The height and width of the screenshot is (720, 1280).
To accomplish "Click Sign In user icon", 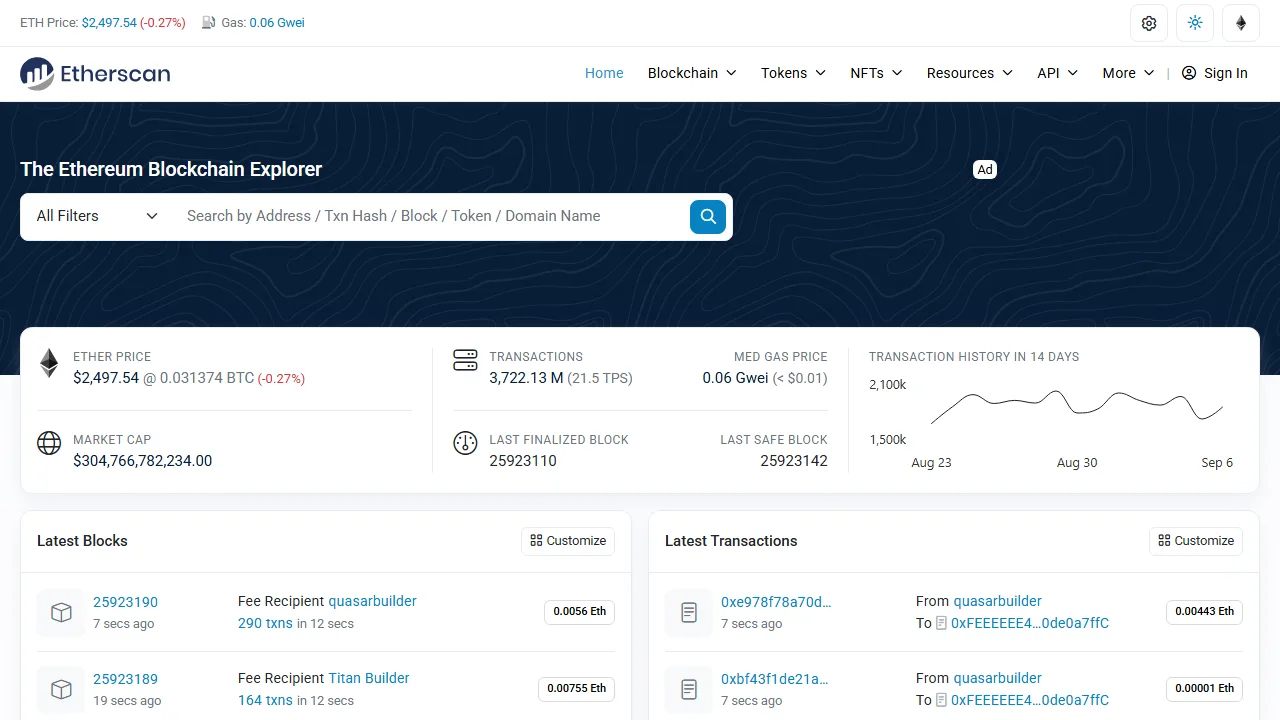I will click(x=1189, y=73).
